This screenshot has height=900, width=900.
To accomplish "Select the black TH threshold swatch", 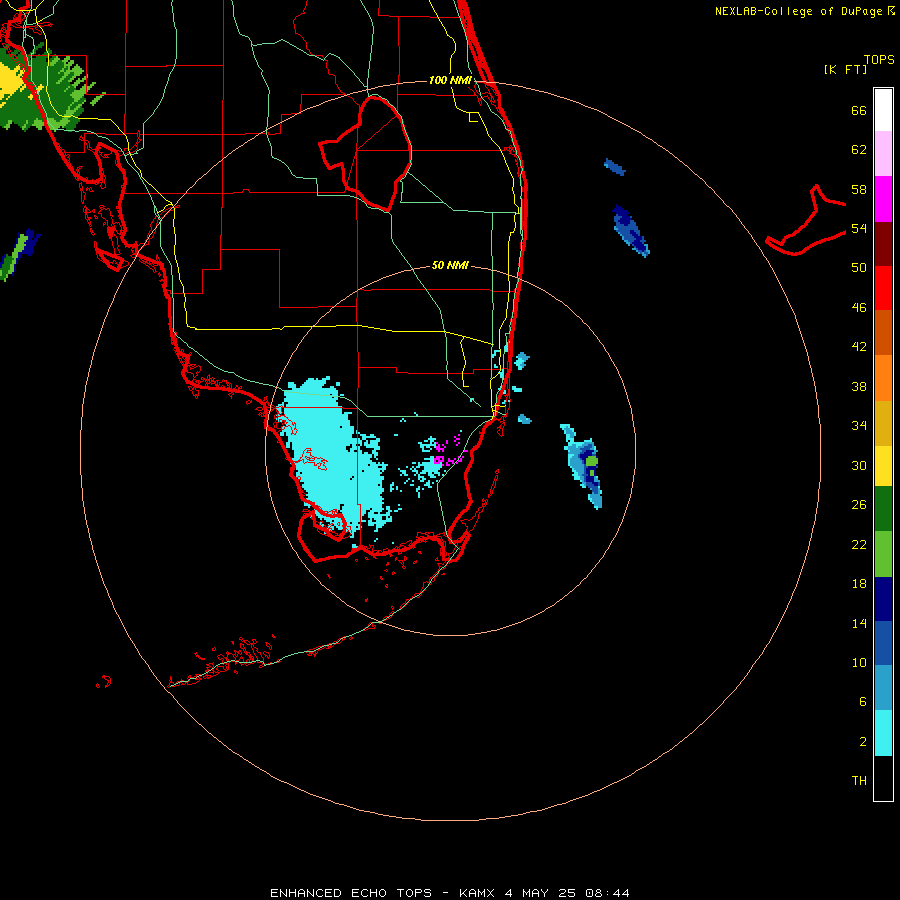I will [883, 778].
